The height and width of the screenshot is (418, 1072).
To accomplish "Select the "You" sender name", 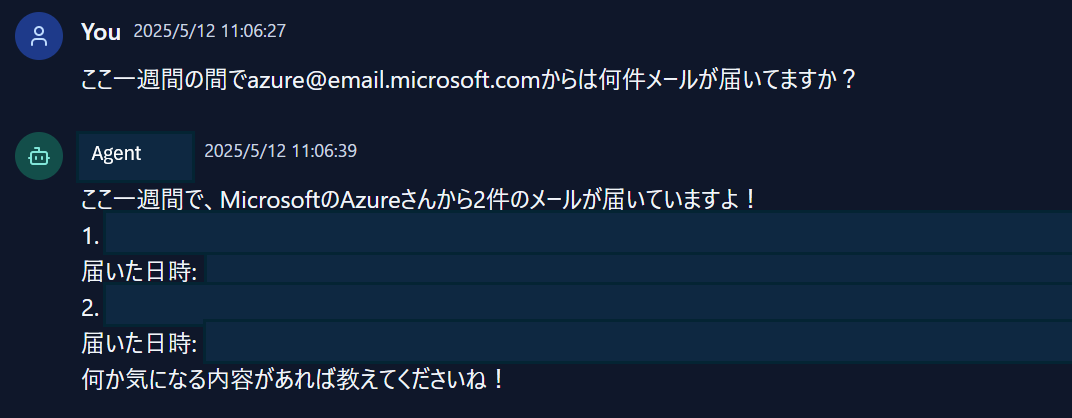I will pos(100,31).
